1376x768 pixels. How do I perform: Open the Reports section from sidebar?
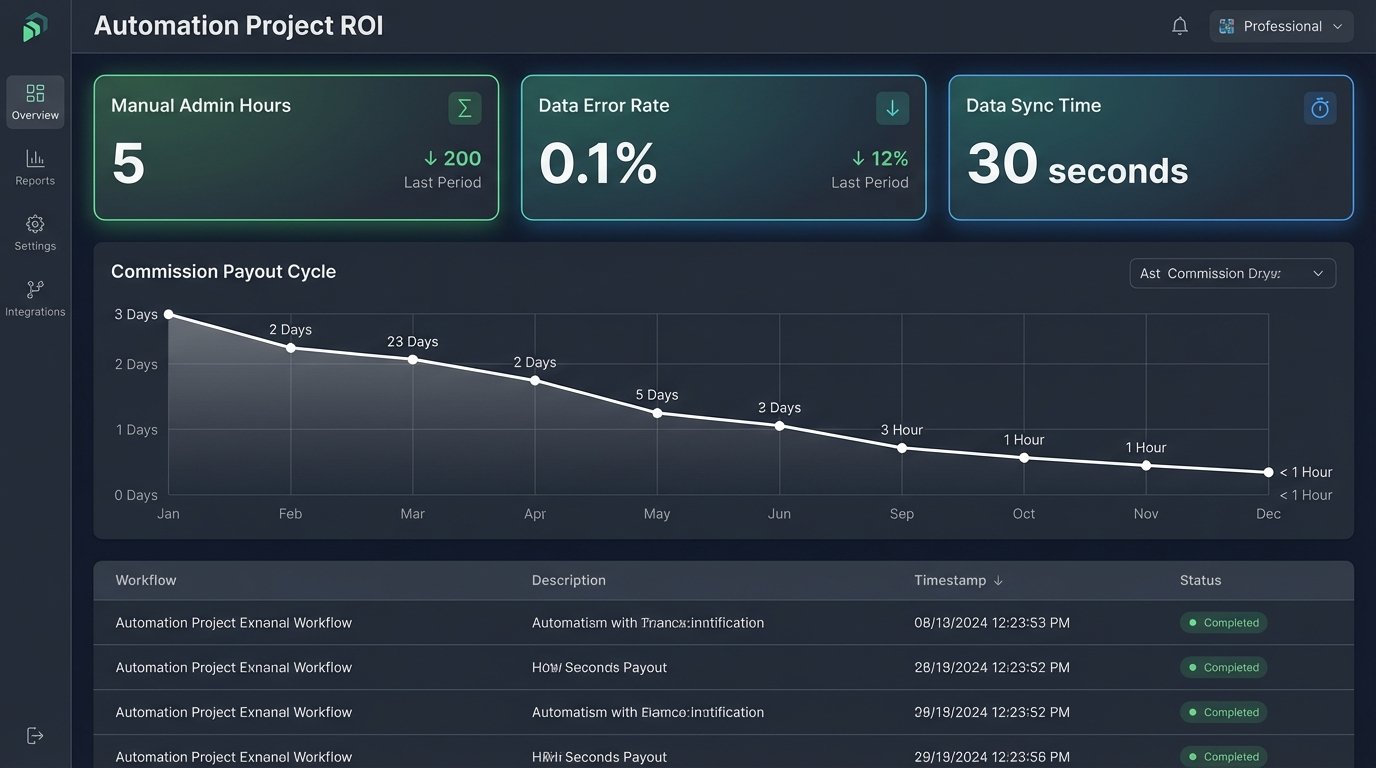coord(35,165)
